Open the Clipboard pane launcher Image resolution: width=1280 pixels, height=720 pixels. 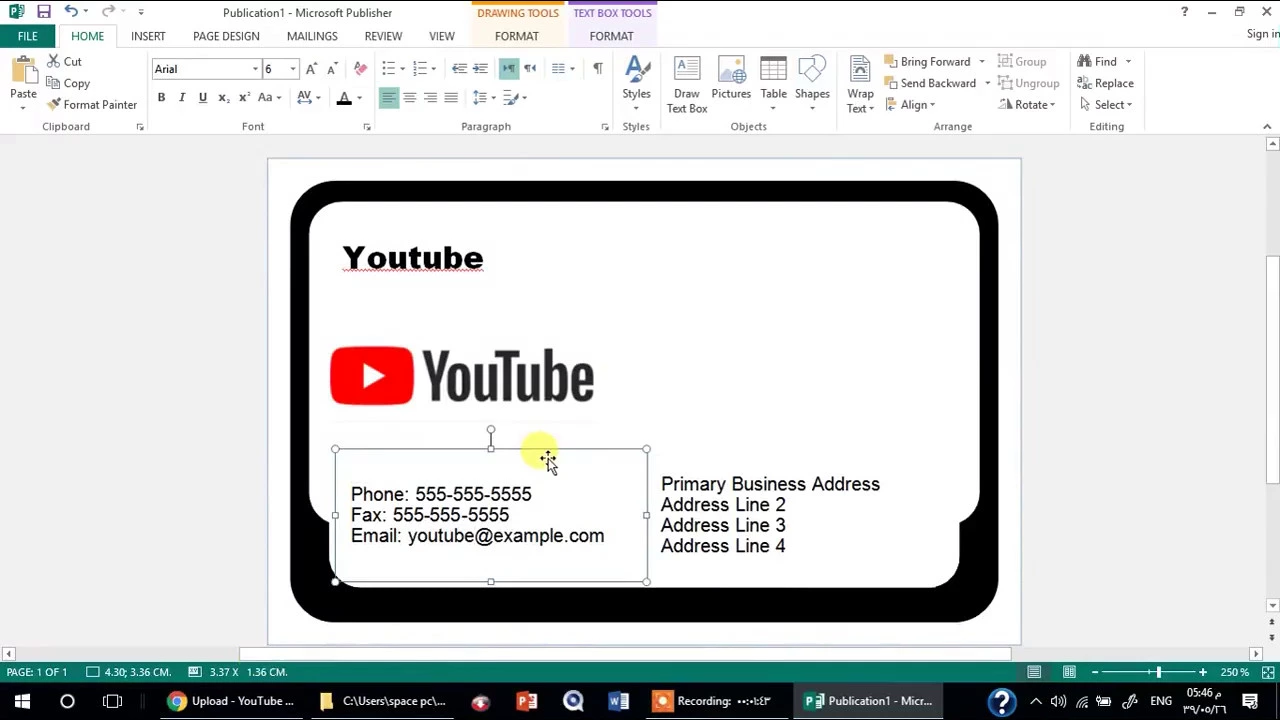(140, 127)
